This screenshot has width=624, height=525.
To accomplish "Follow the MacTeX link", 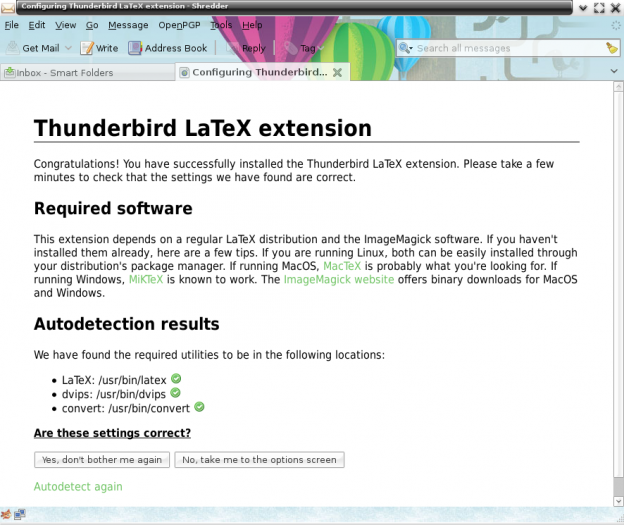I will click(342, 266).
